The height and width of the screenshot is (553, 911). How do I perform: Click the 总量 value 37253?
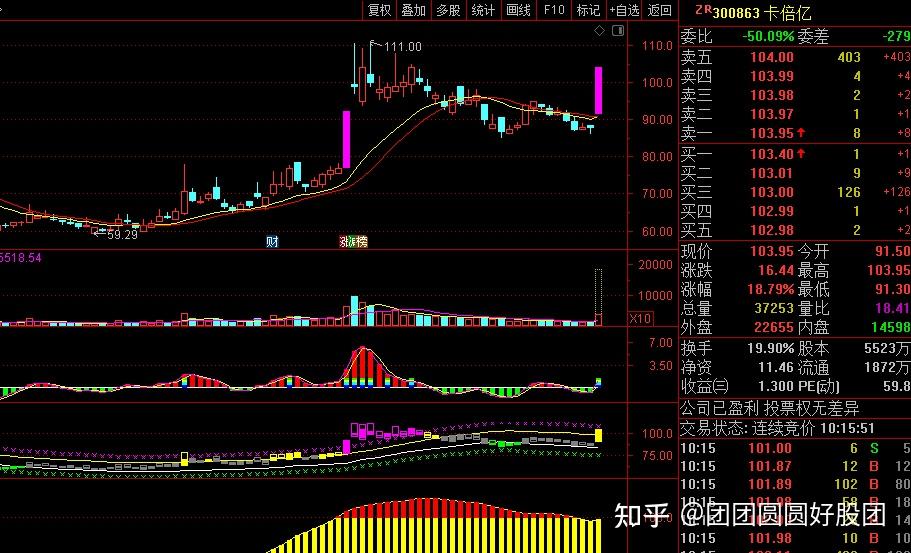point(775,308)
